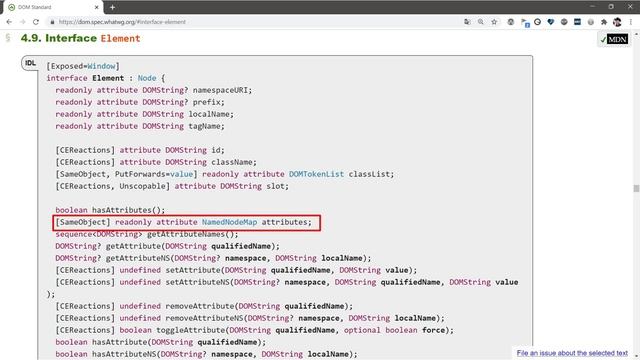Bookmark this page with star icon
The width and height of the screenshot is (640, 360).
point(494,22)
